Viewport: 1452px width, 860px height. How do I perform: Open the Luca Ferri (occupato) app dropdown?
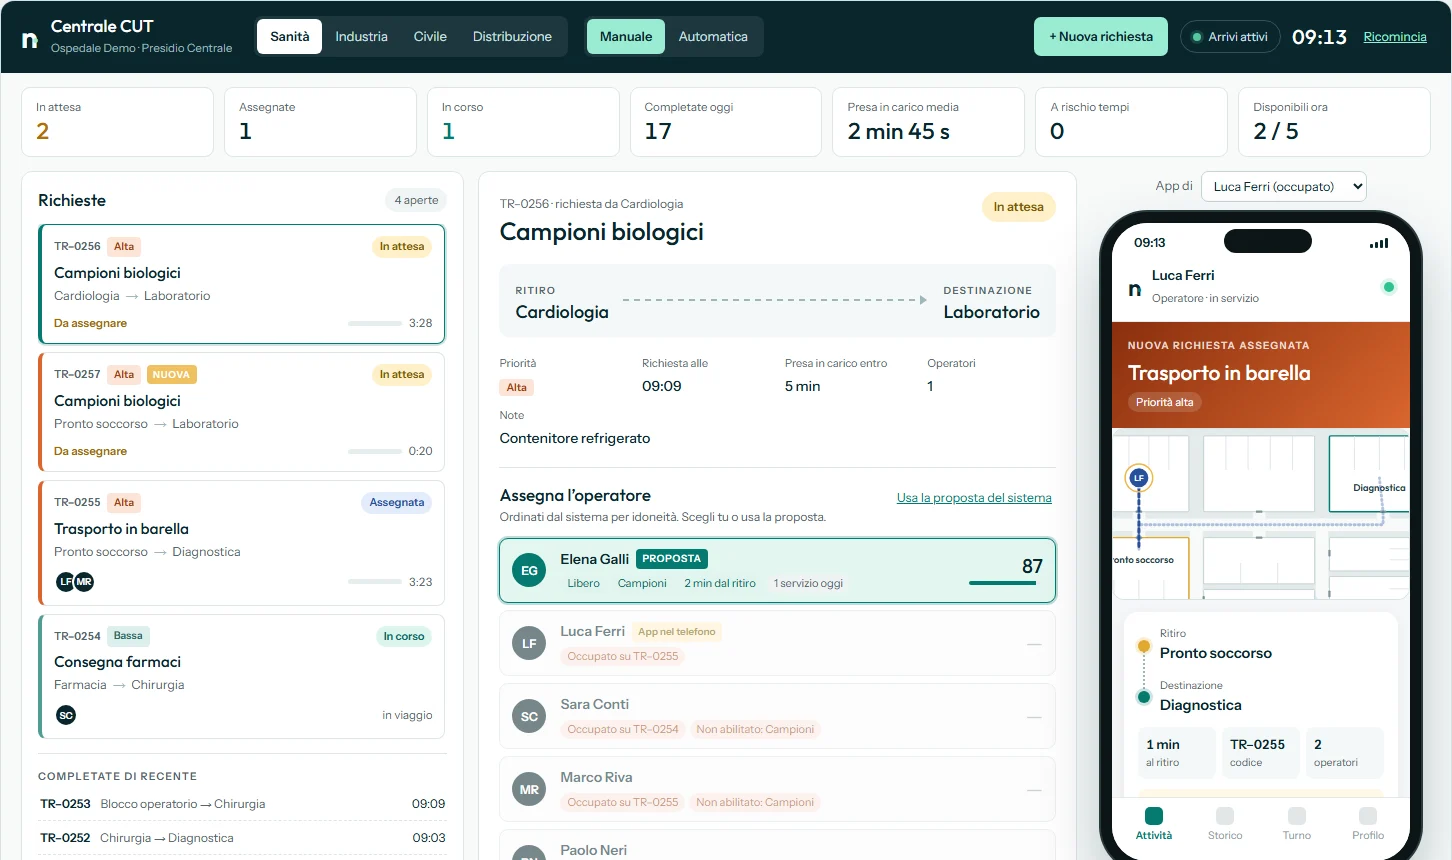click(1284, 186)
